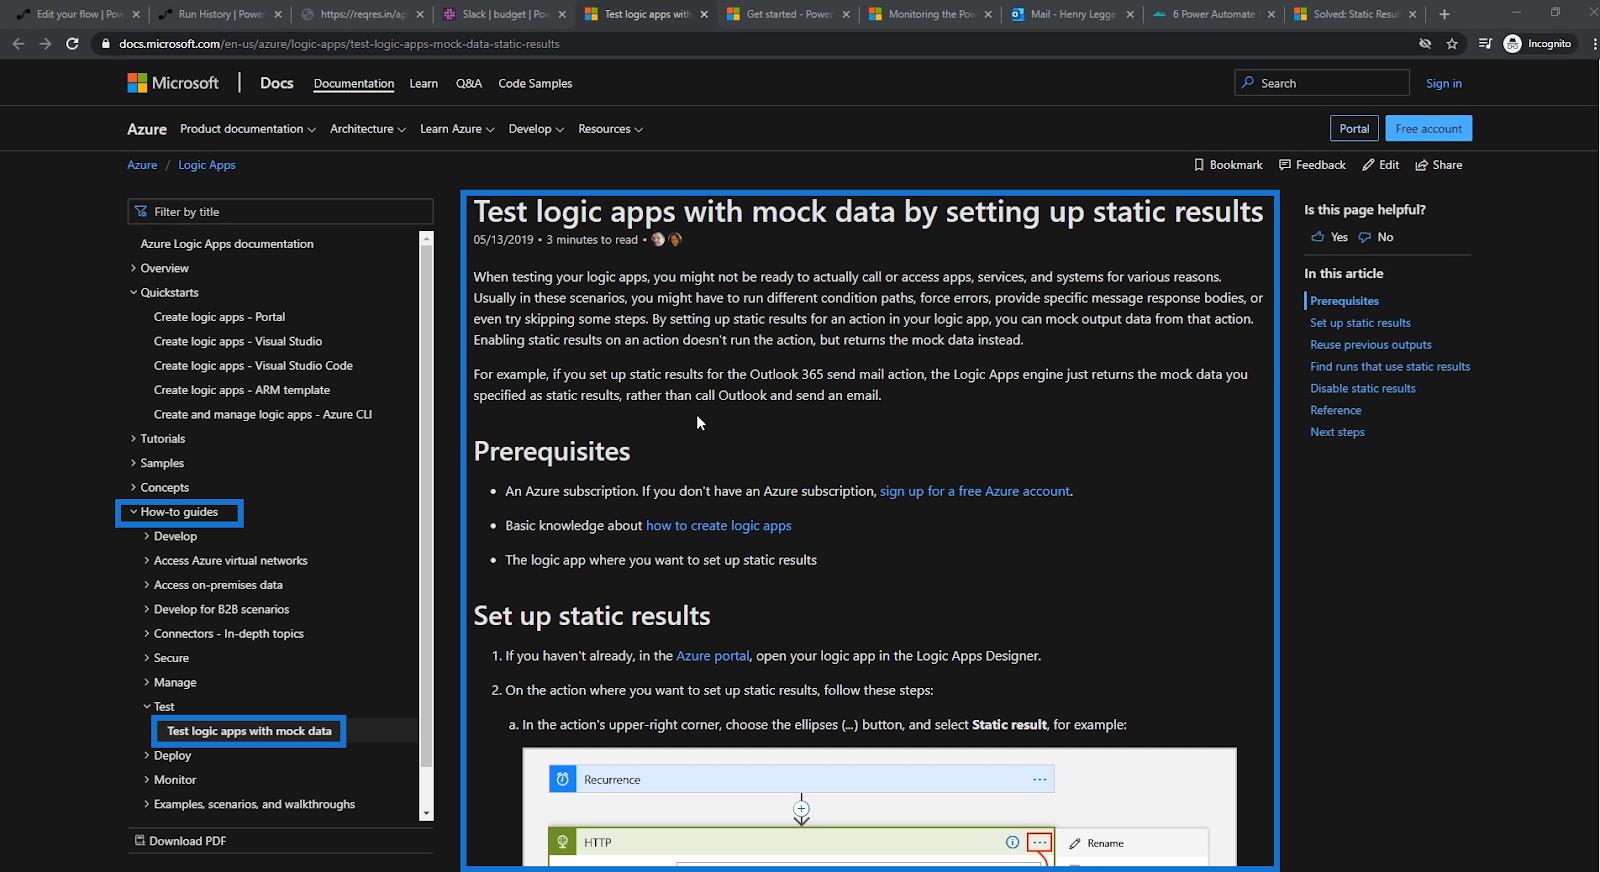
Task: Open a new browser tab with plus
Action: 1444,14
